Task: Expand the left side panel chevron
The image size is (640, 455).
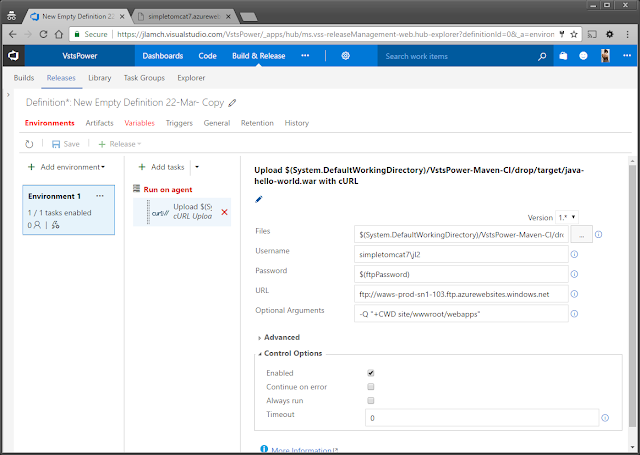Action: 8,95
